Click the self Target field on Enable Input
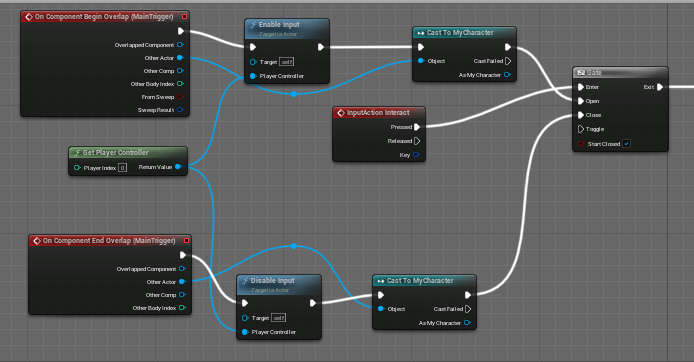This screenshot has width=694, height=362. coord(287,62)
